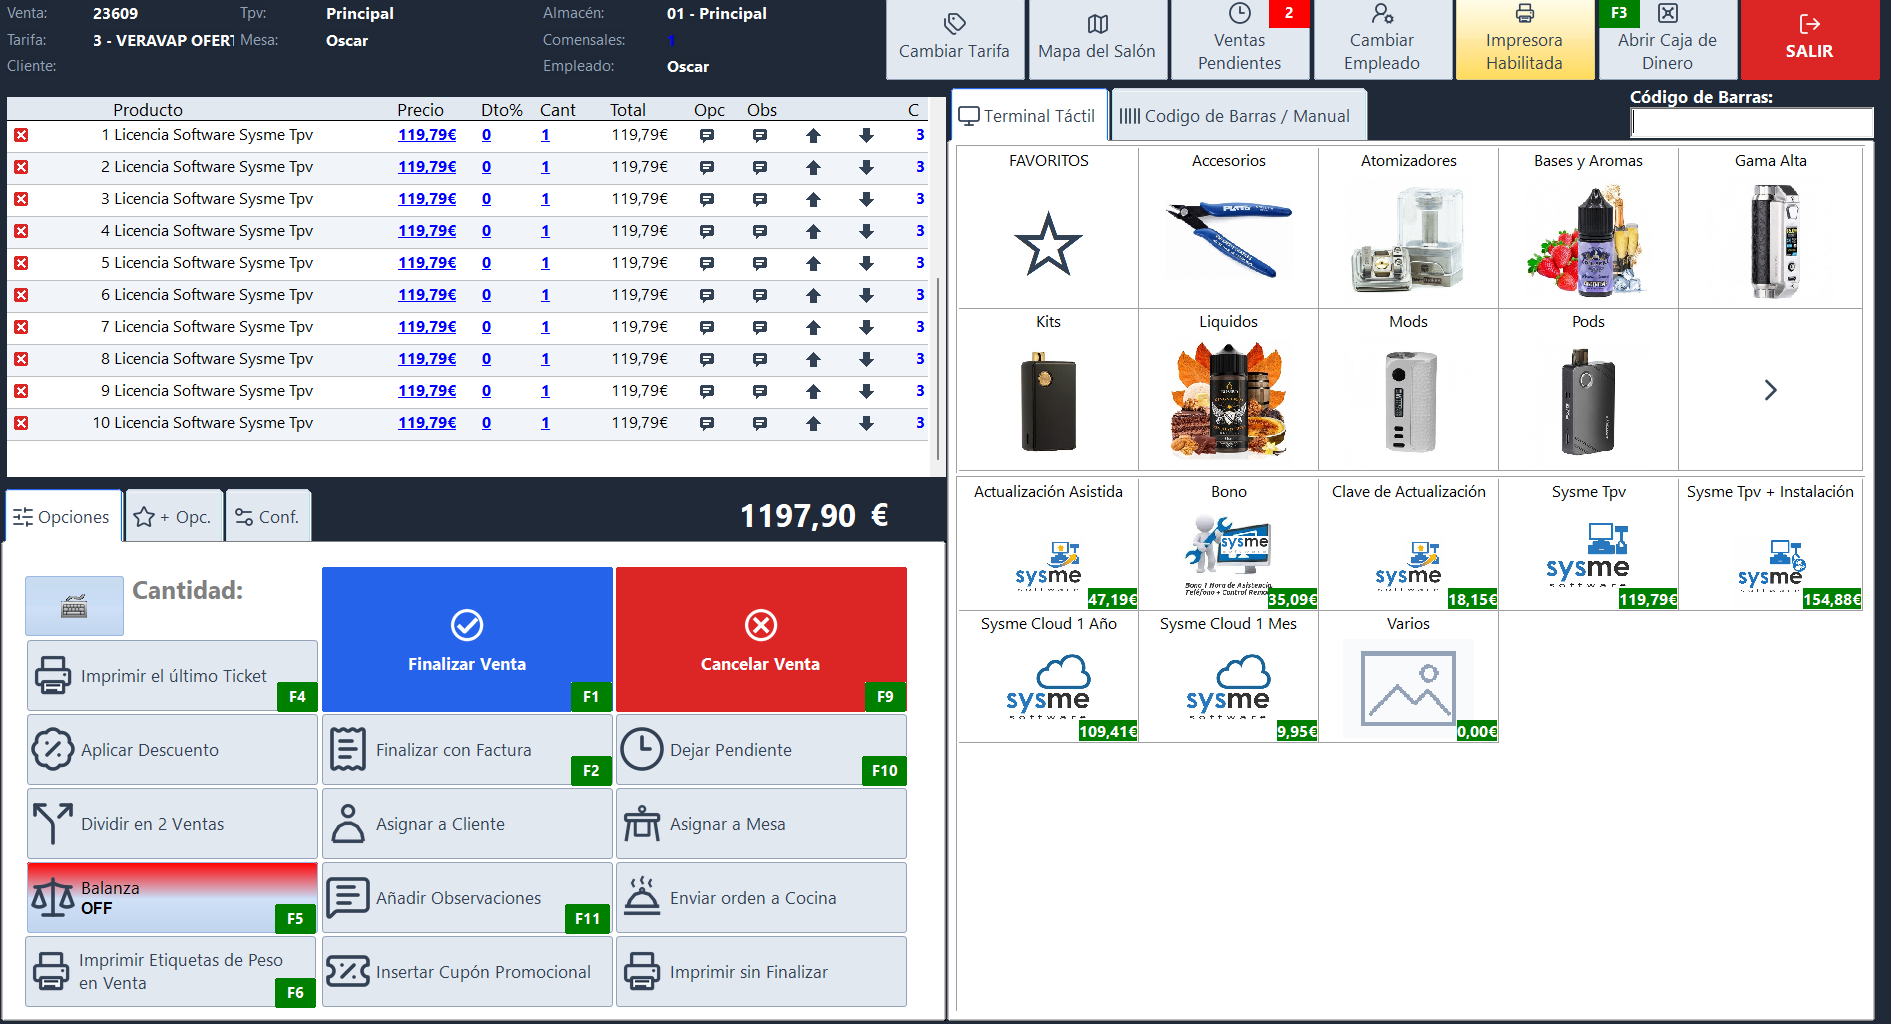Open the on-screen keyboard for Cantidad

click(x=74, y=605)
